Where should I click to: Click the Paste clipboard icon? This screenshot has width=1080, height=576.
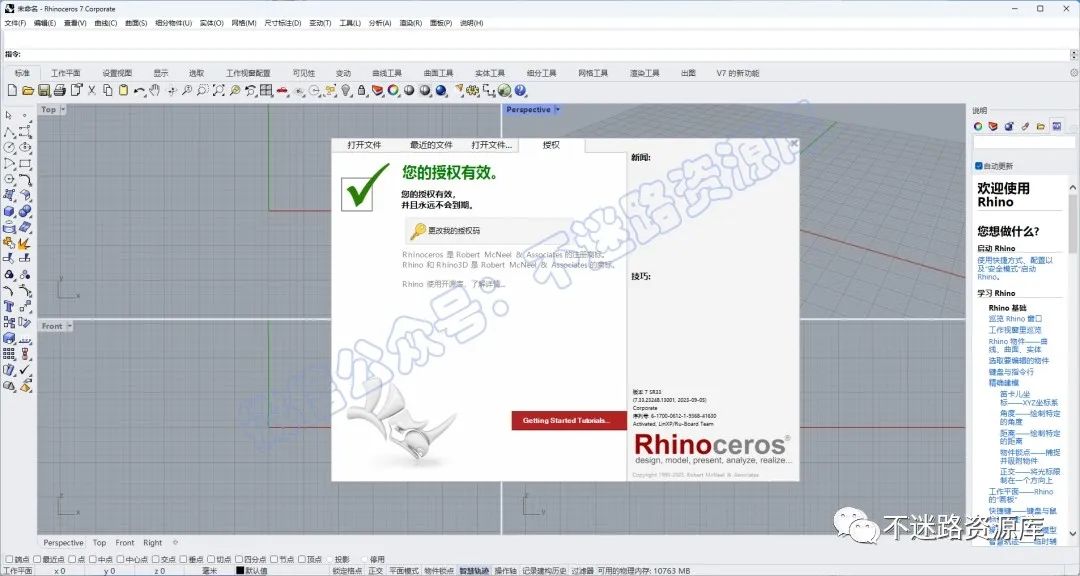coord(123,90)
